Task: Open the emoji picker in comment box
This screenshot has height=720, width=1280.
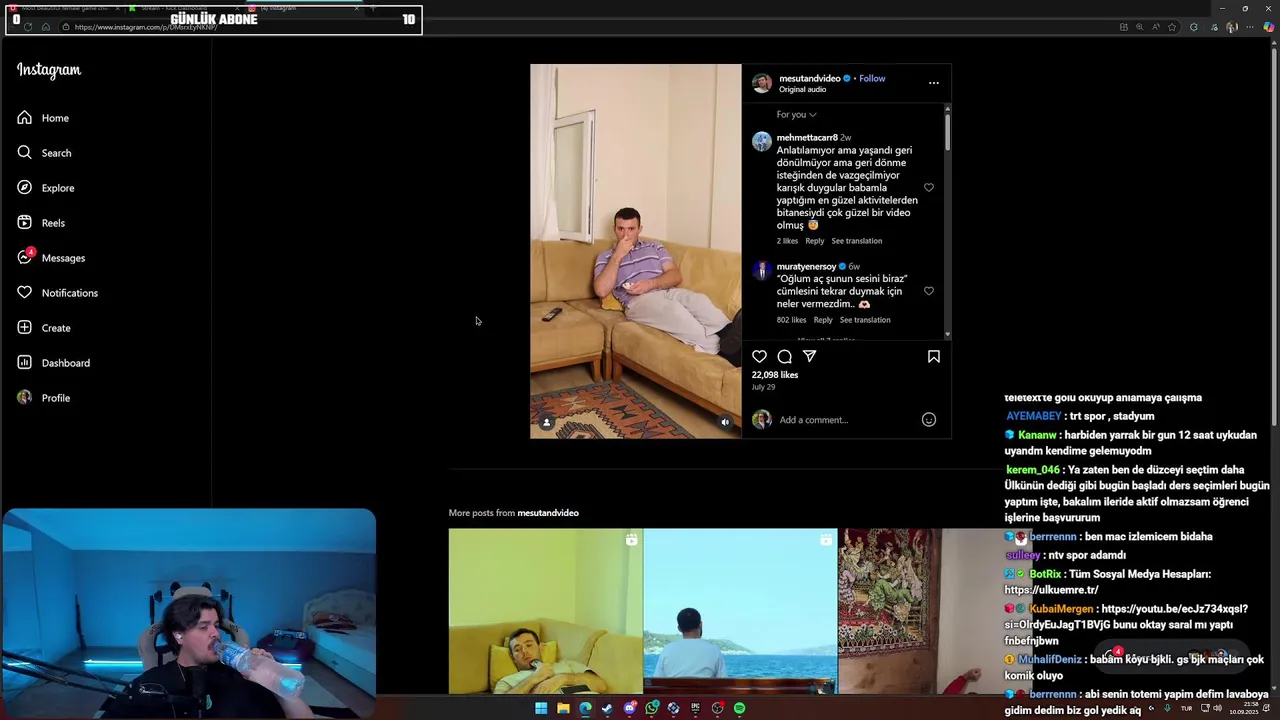Action: [x=928, y=420]
